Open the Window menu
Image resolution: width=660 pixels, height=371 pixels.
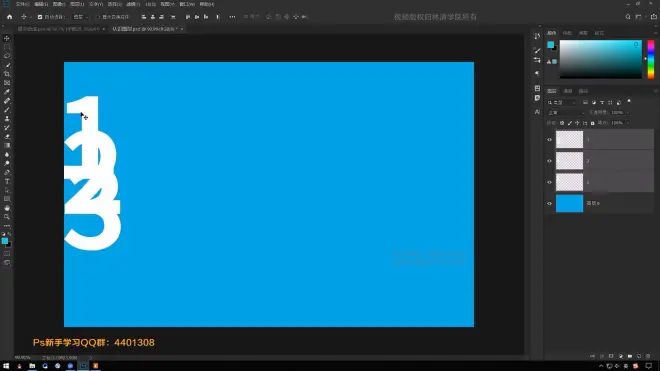point(187,4)
